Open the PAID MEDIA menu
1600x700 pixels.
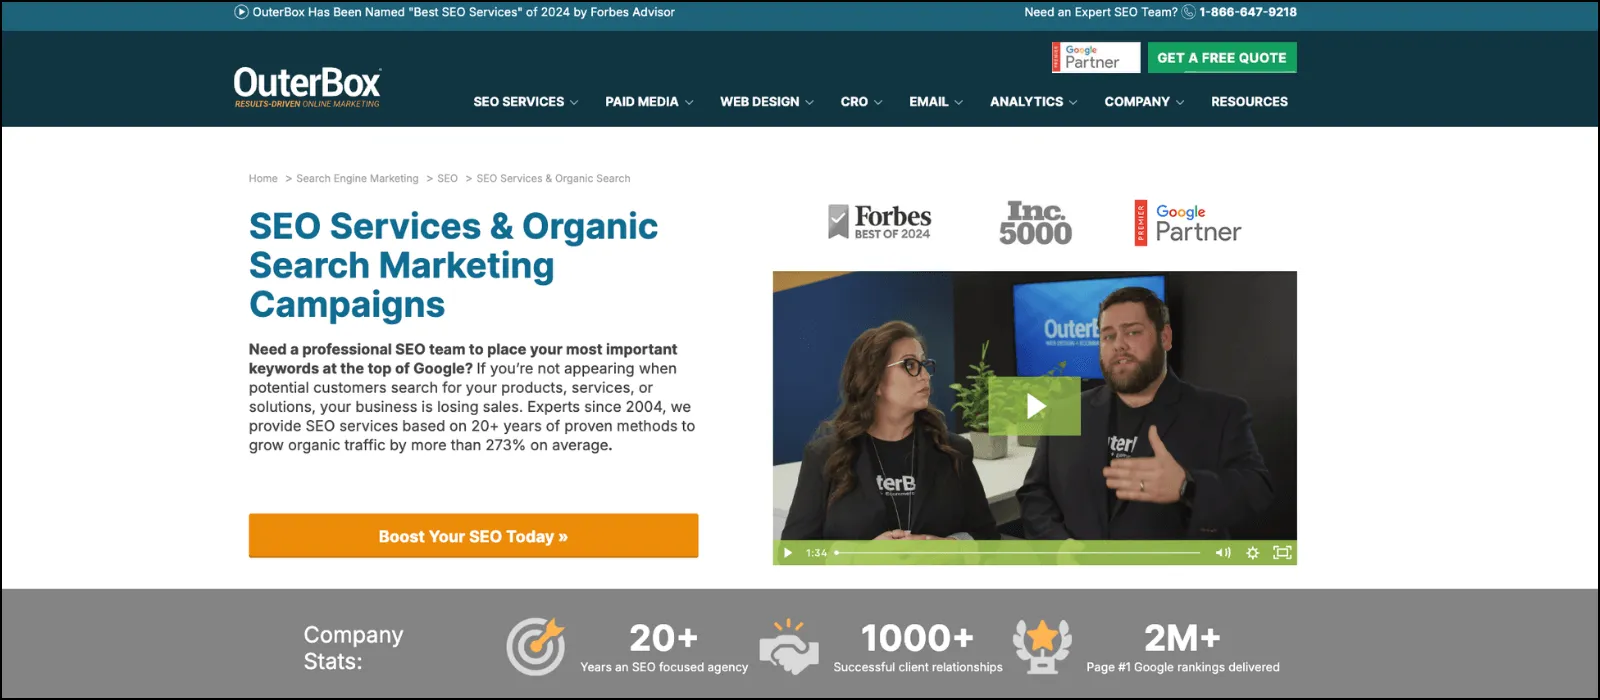(642, 102)
